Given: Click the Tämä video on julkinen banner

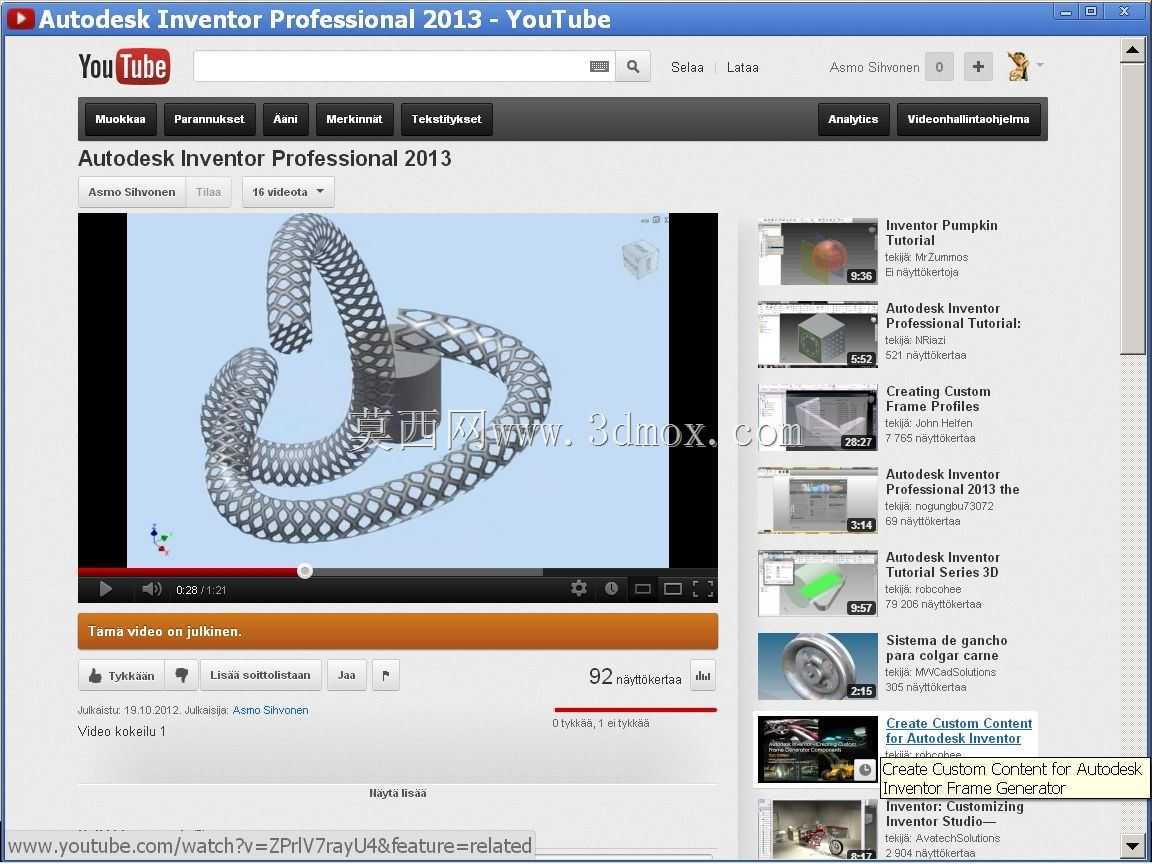Looking at the screenshot, I should tap(397, 632).
